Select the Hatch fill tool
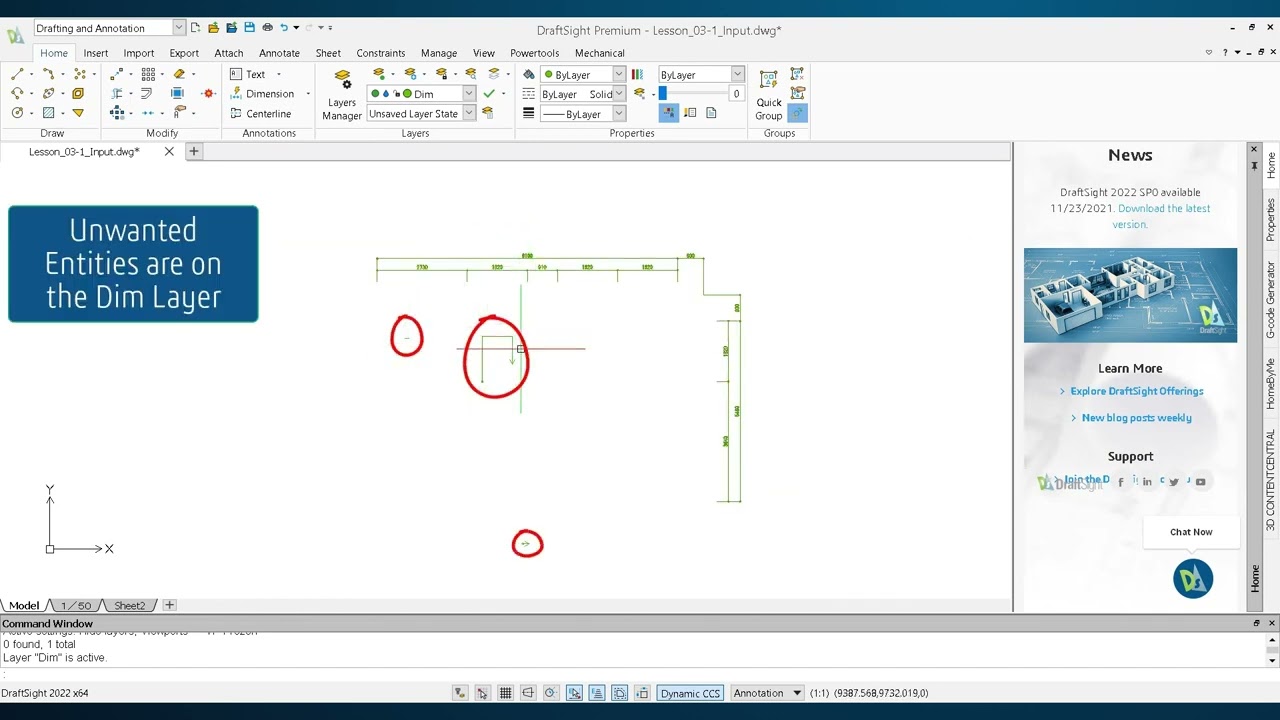1280x720 pixels. [48, 113]
